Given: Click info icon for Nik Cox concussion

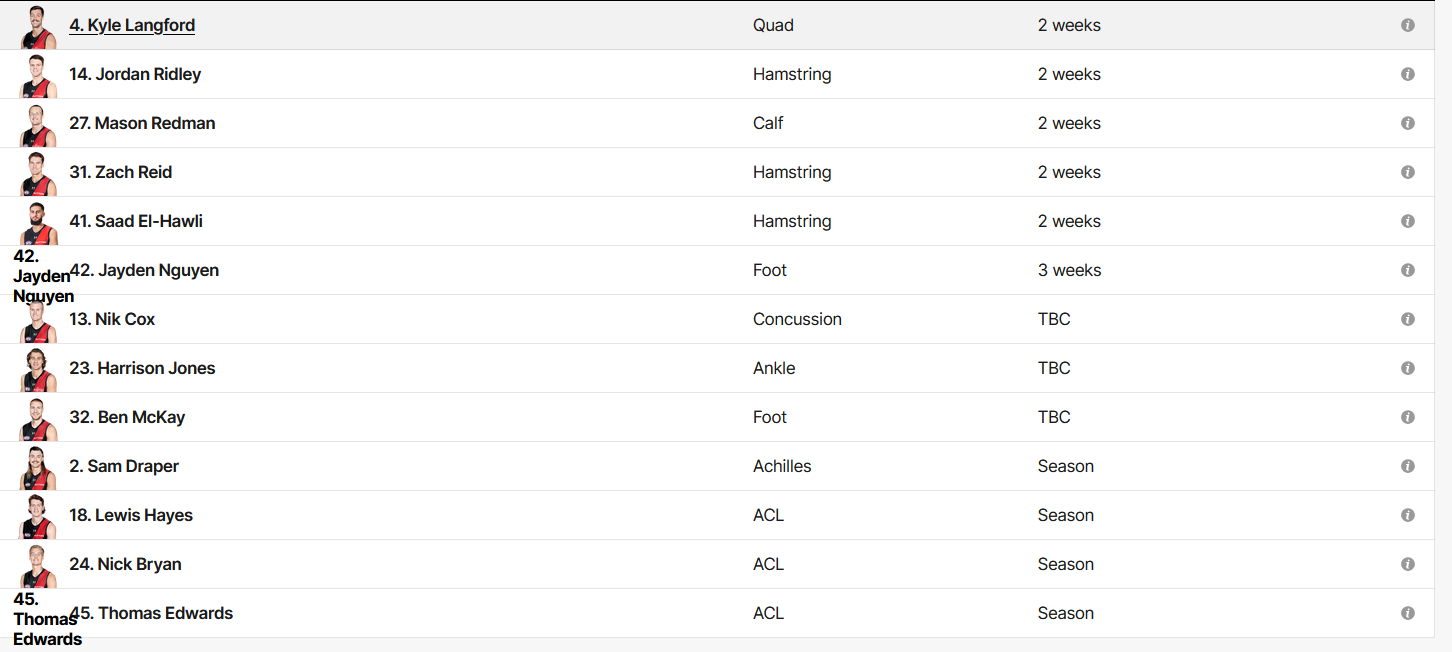Looking at the screenshot, I should click(1408, 319).
